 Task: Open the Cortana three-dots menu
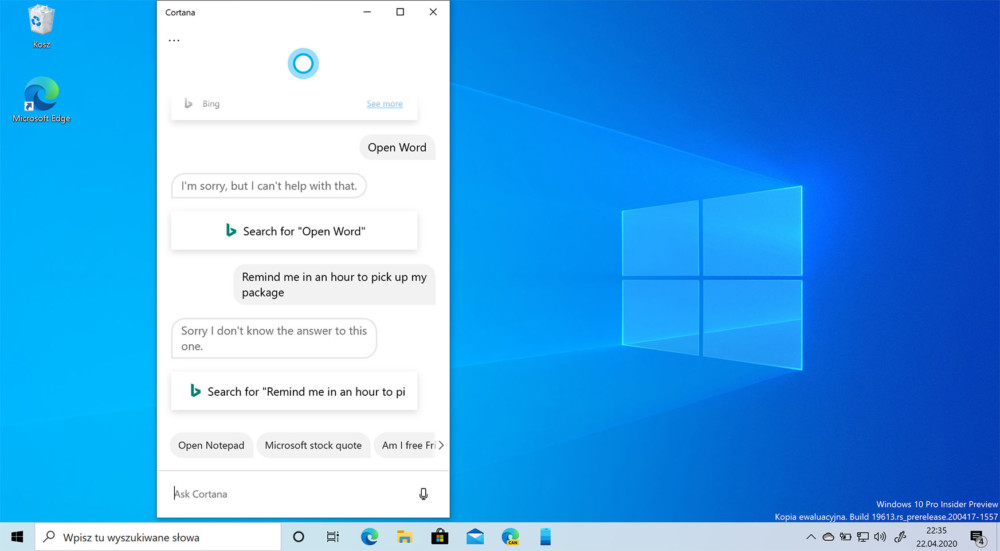click(174, 40)
